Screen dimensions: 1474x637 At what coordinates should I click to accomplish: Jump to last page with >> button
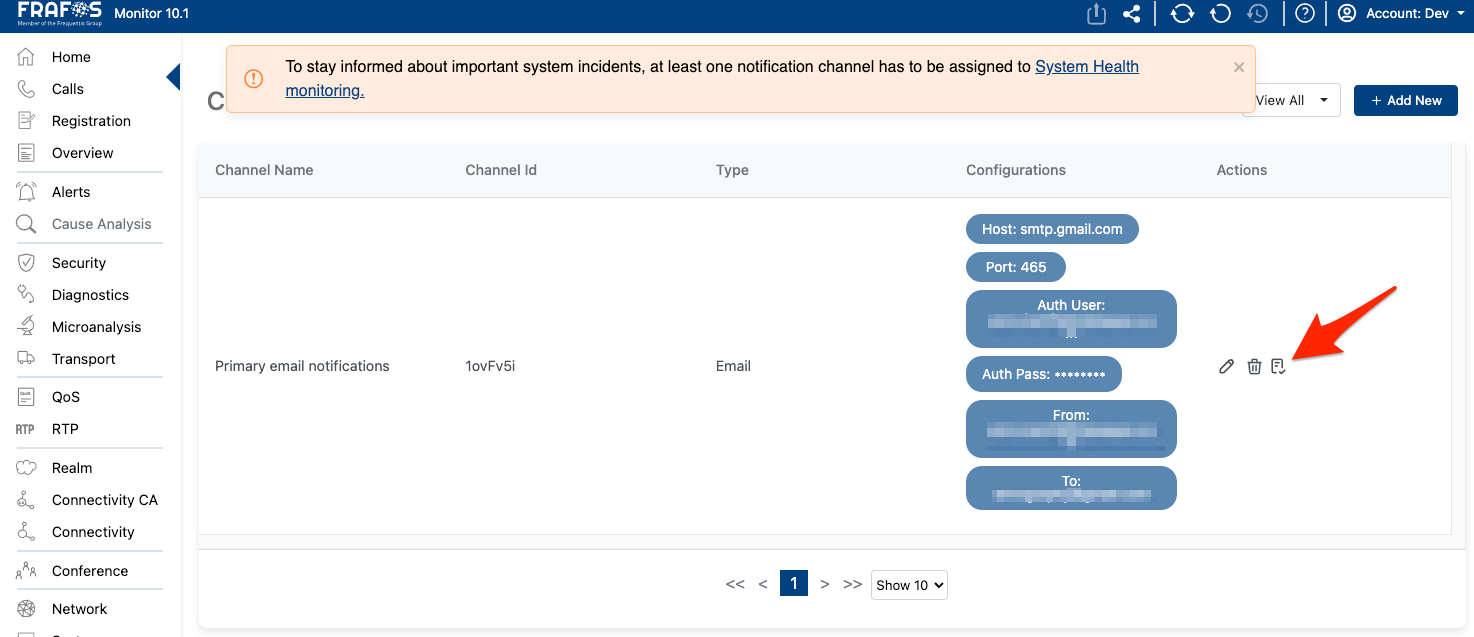tap(852, 584)
